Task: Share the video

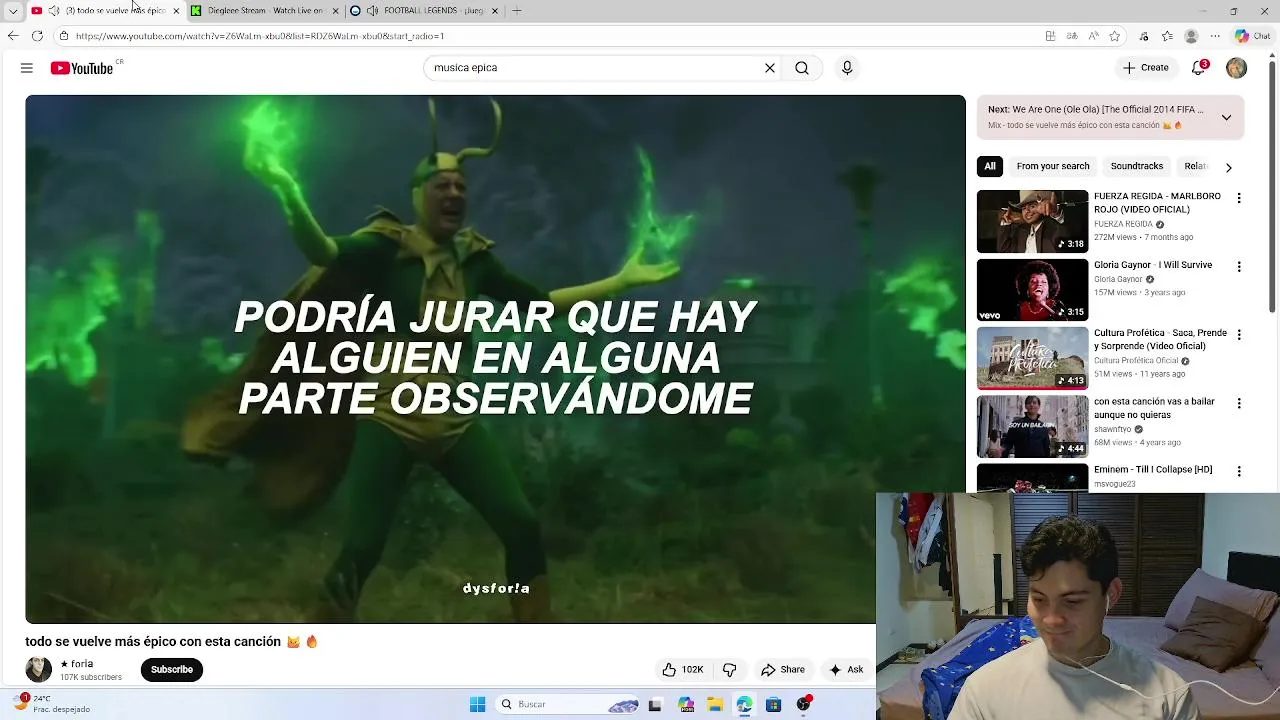Action: point(783,670)
